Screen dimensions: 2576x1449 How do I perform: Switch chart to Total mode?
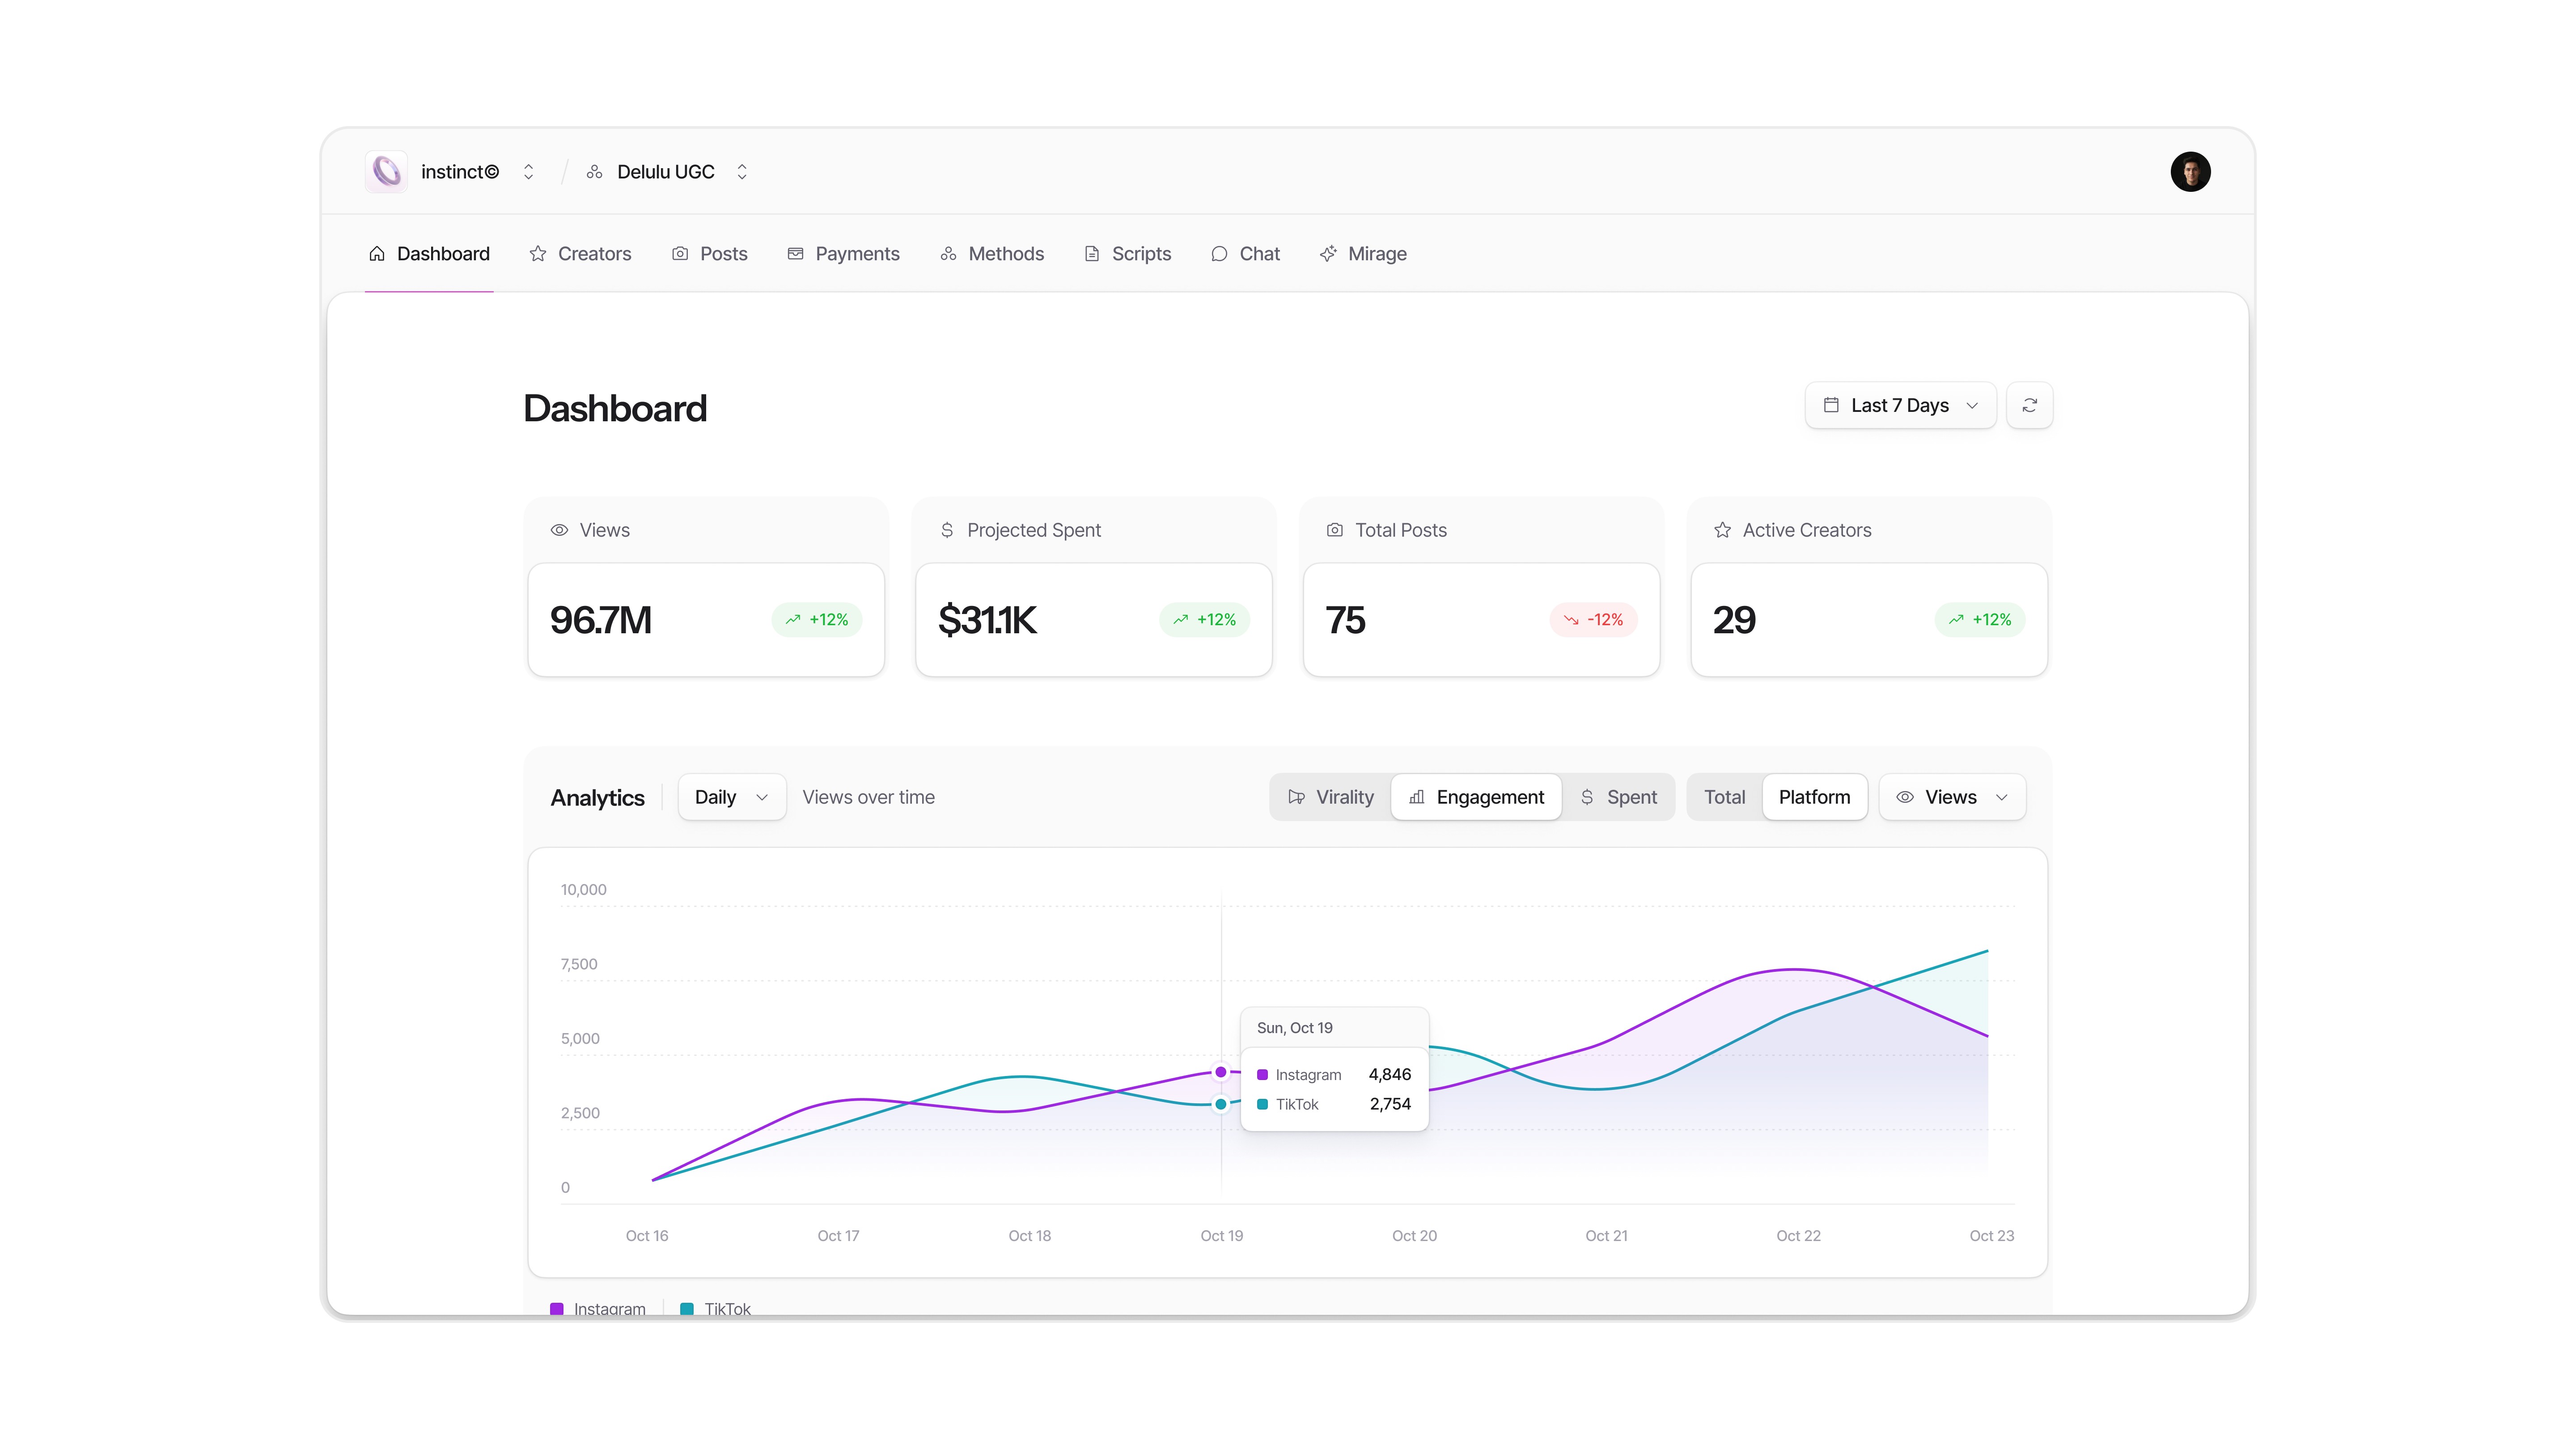1724,797
